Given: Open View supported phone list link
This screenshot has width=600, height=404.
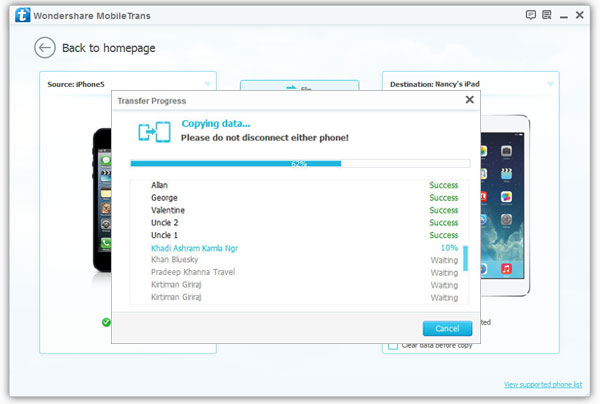Looking at the screenshot, I should point(543,384).
